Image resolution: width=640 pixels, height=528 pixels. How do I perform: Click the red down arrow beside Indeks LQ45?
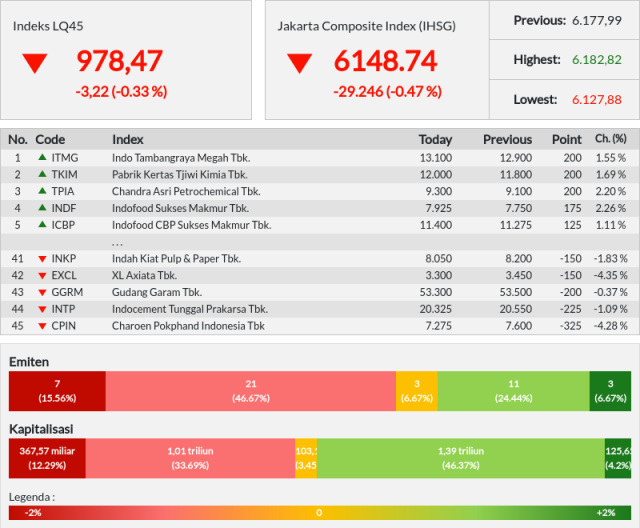(35, 63)
